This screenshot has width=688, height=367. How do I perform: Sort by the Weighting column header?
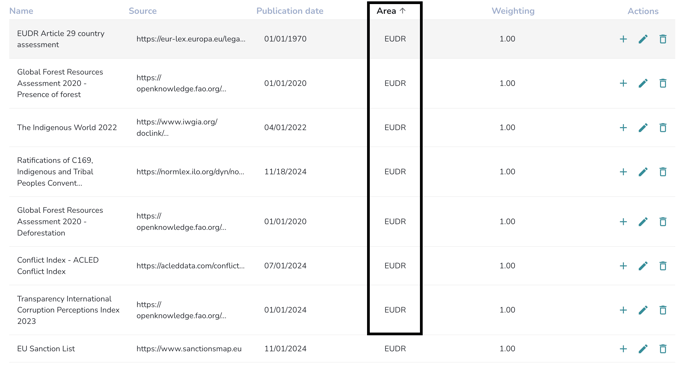pos(513,11)
